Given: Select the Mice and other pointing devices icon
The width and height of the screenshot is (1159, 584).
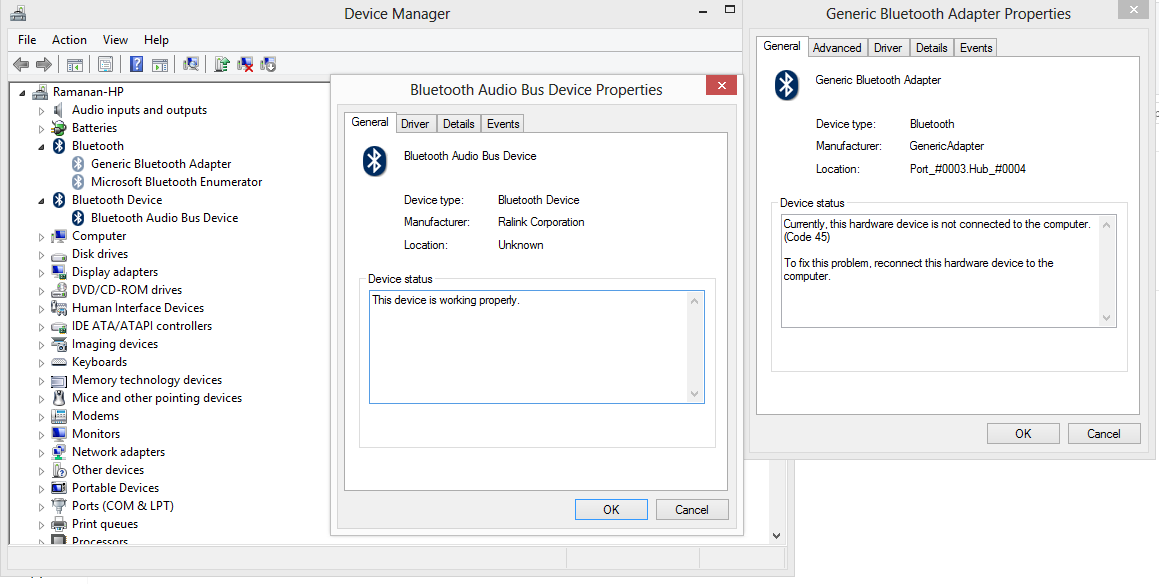Looking at the screenshot, I should [59, 398].
